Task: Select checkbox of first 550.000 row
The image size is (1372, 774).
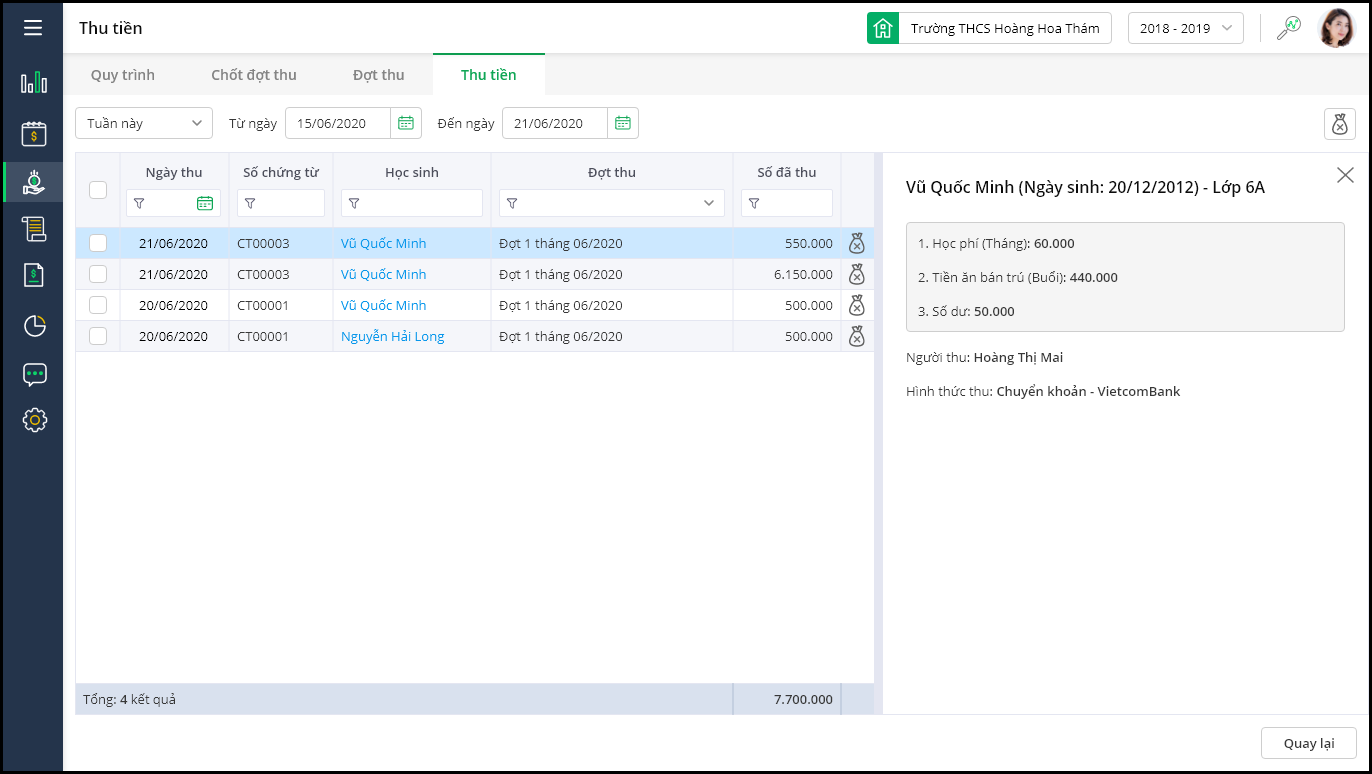Action: click(98, 243)
